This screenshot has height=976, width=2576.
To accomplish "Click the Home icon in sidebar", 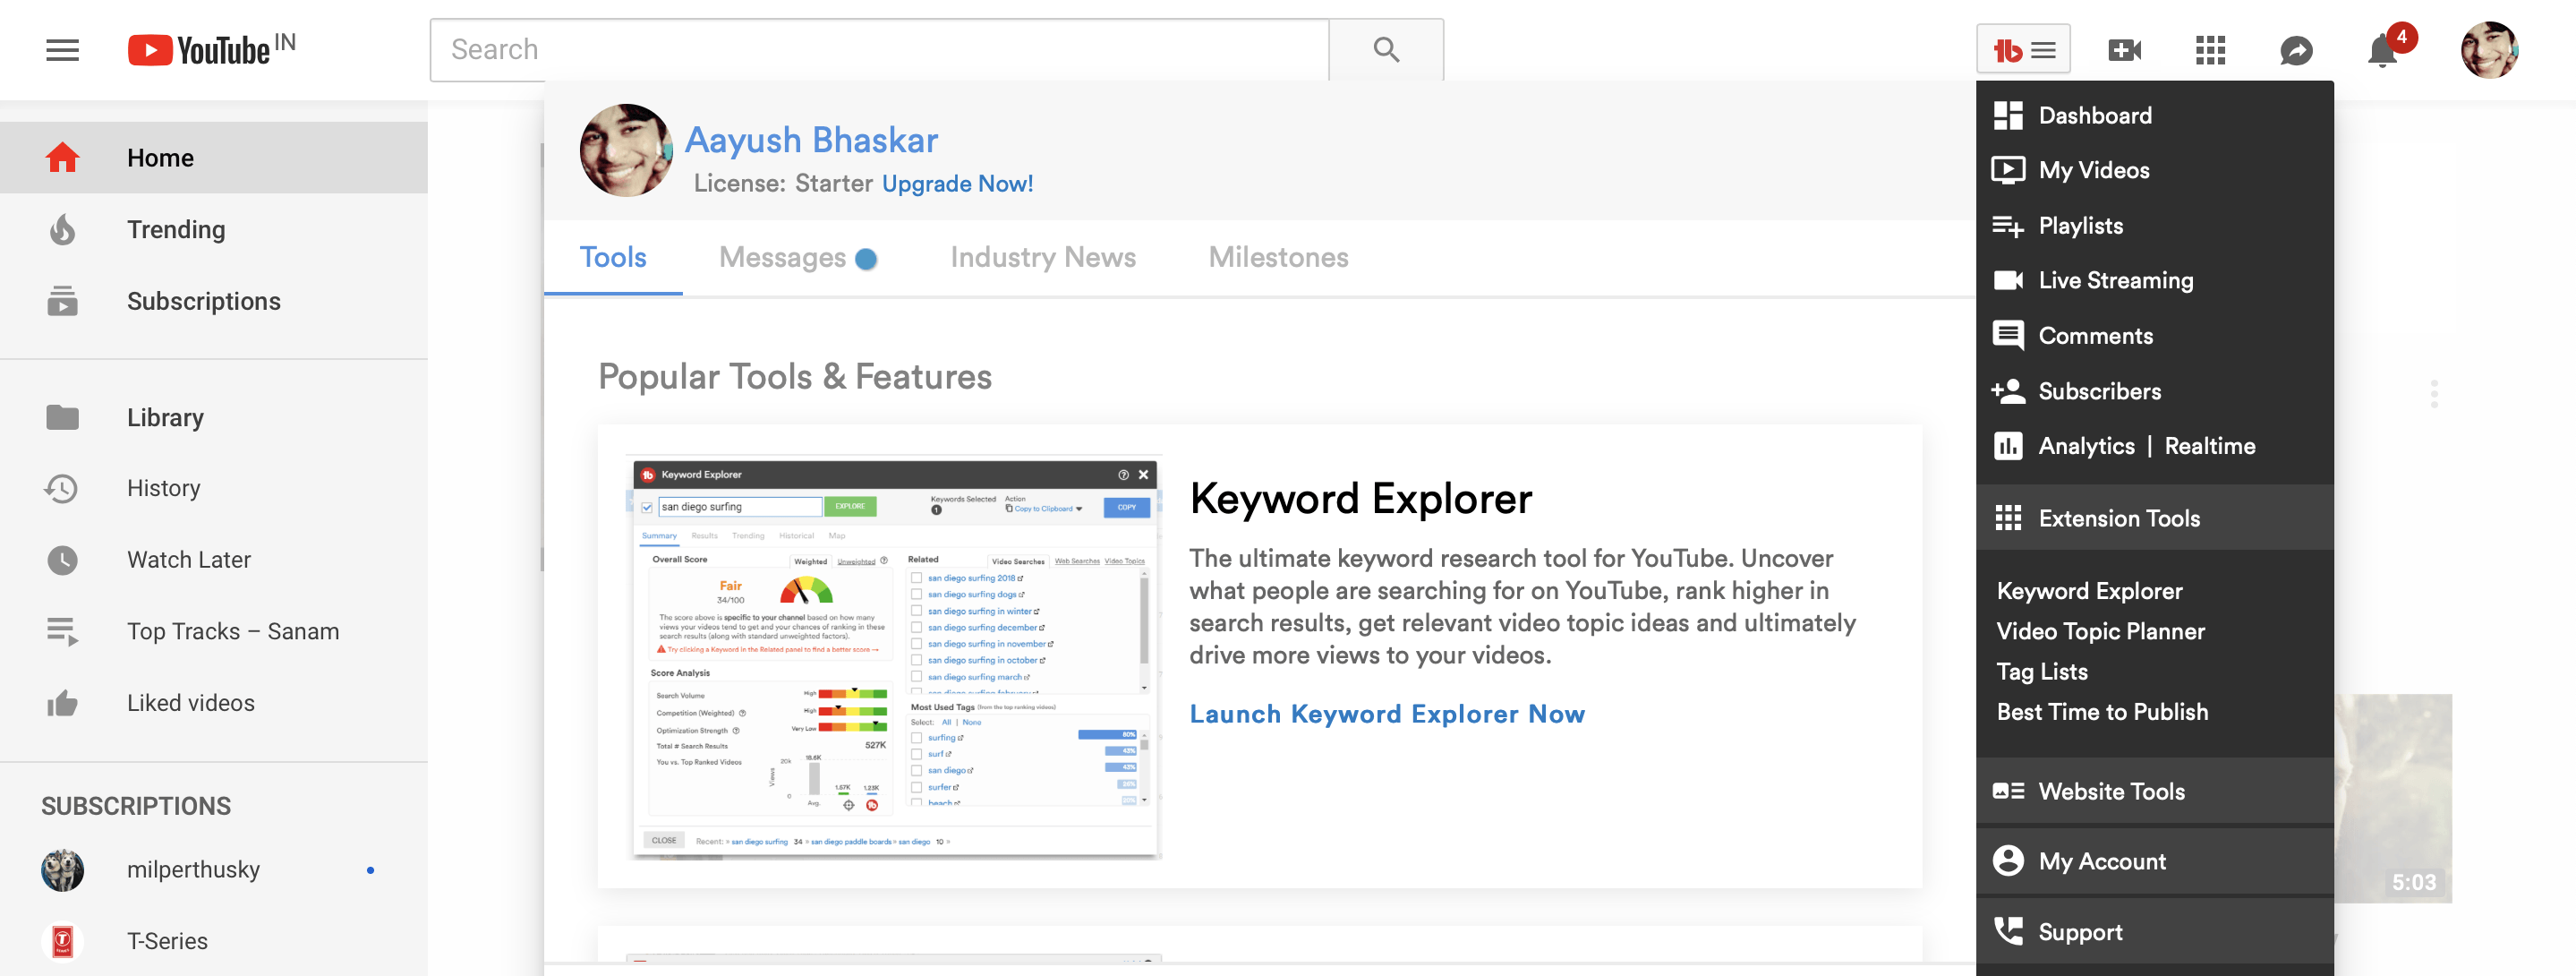I will 63,158.
